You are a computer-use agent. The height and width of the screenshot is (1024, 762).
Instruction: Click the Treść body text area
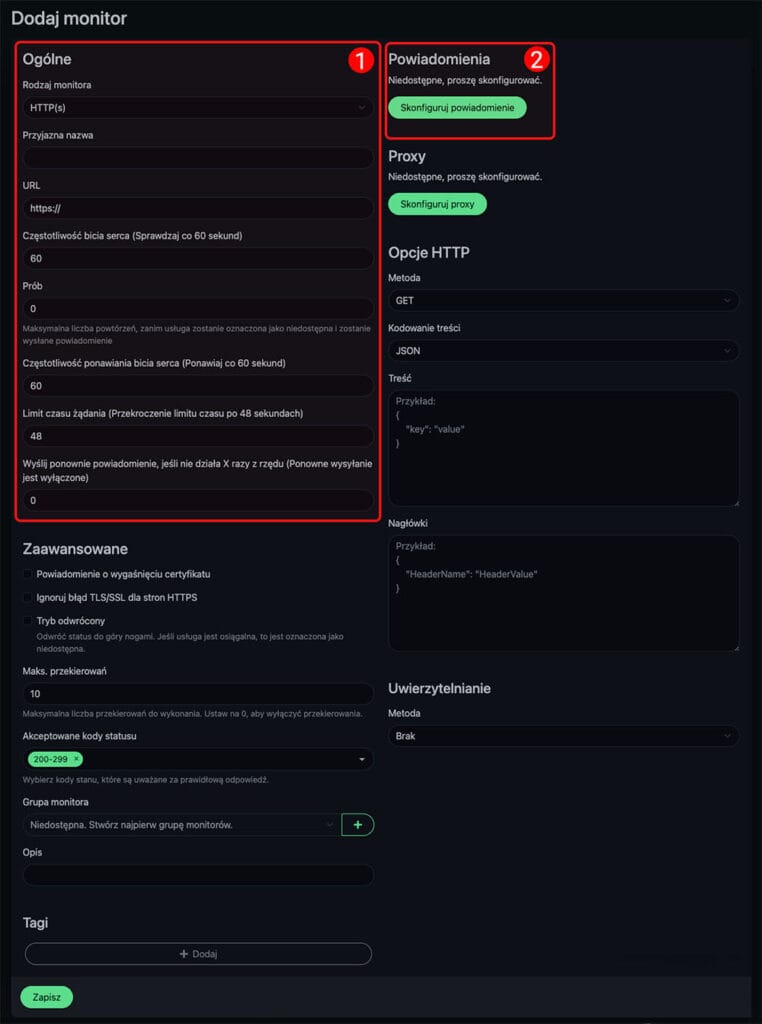pos(563,447)
